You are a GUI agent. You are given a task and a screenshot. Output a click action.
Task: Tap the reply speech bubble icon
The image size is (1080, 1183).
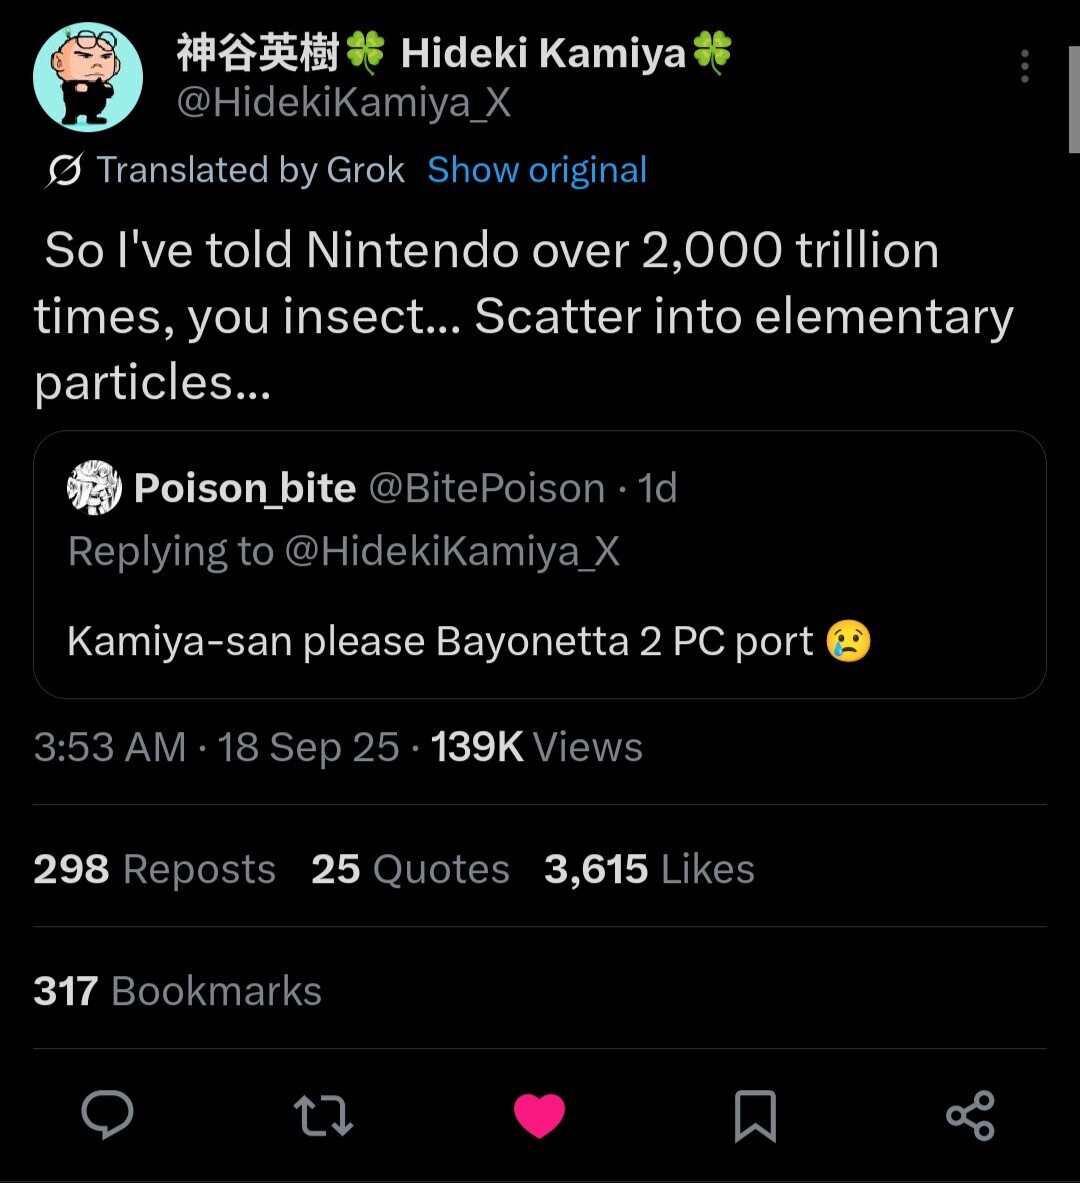point(107,1115)
